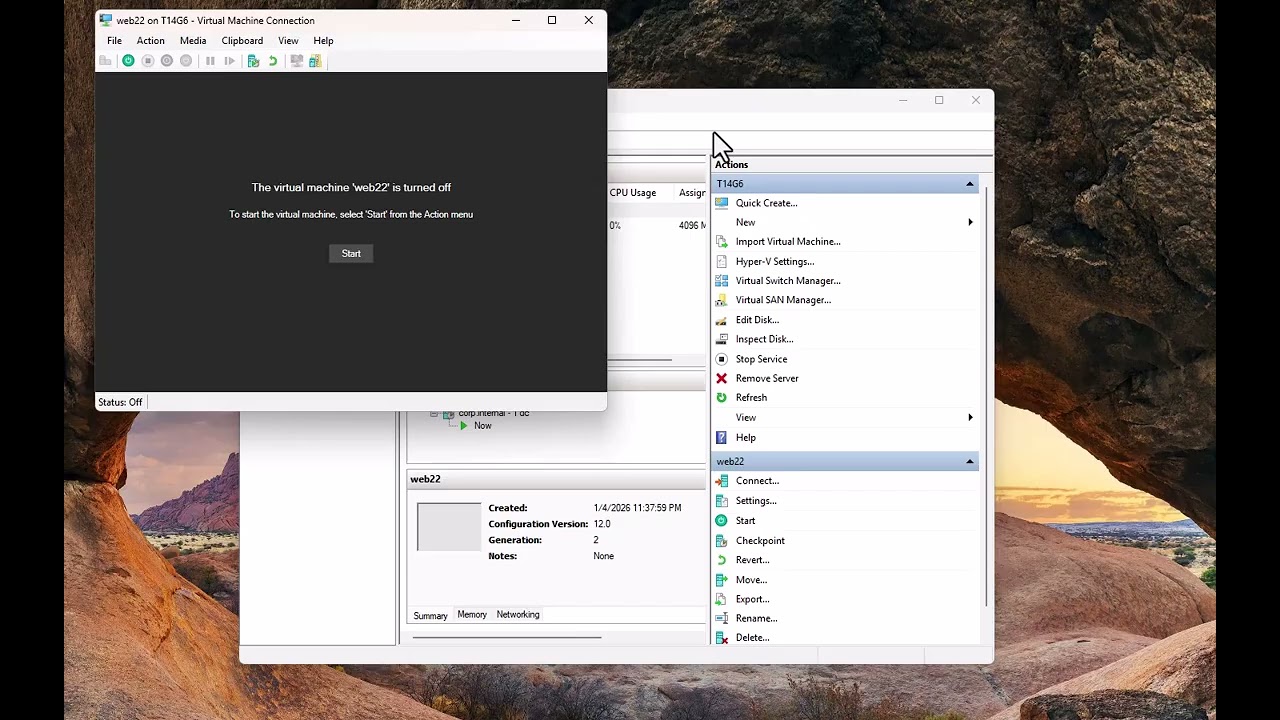Click the Save toolbar icon
1280x720 pixels.
tap(186, 61)
